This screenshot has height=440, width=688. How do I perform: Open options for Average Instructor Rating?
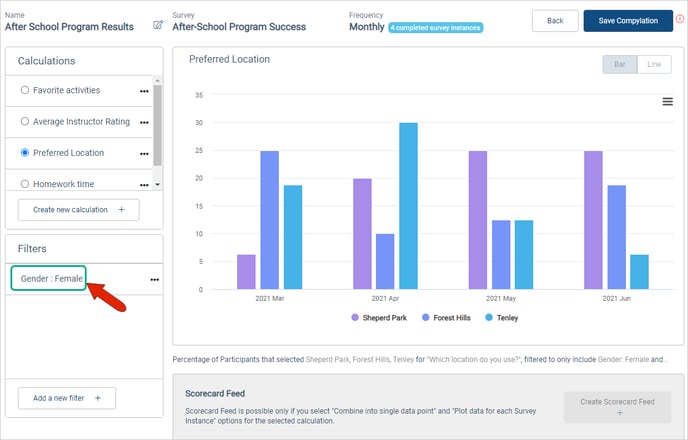tap(145, 122)
